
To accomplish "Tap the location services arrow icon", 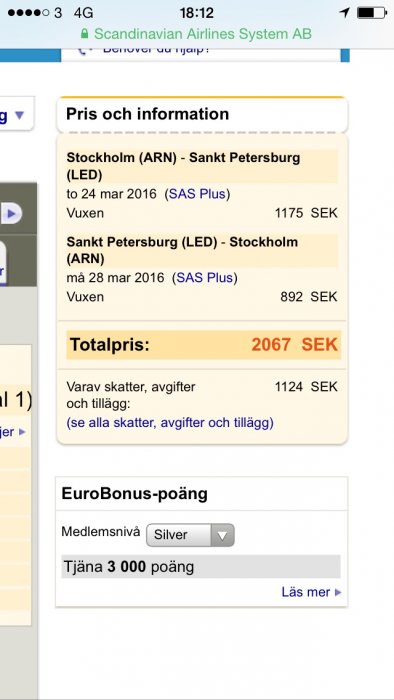I will click(344, 13).
